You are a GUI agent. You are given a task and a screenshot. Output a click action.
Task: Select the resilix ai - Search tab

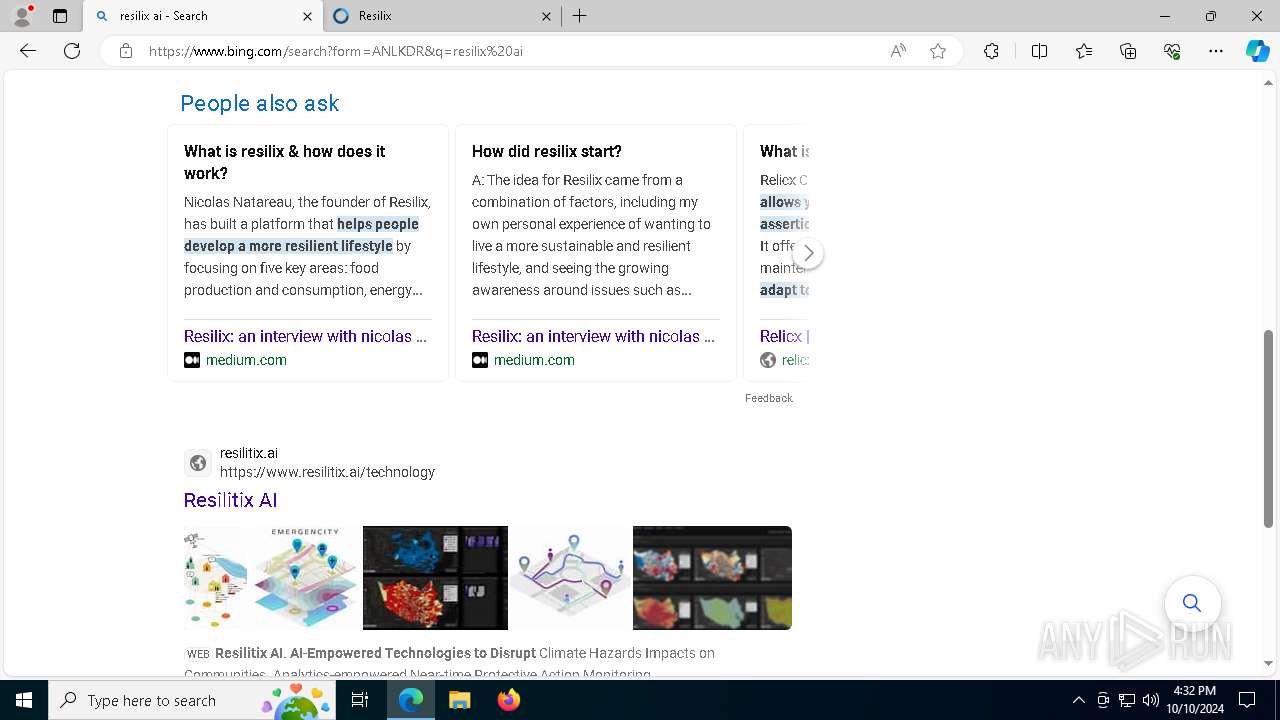pos(202,16)
